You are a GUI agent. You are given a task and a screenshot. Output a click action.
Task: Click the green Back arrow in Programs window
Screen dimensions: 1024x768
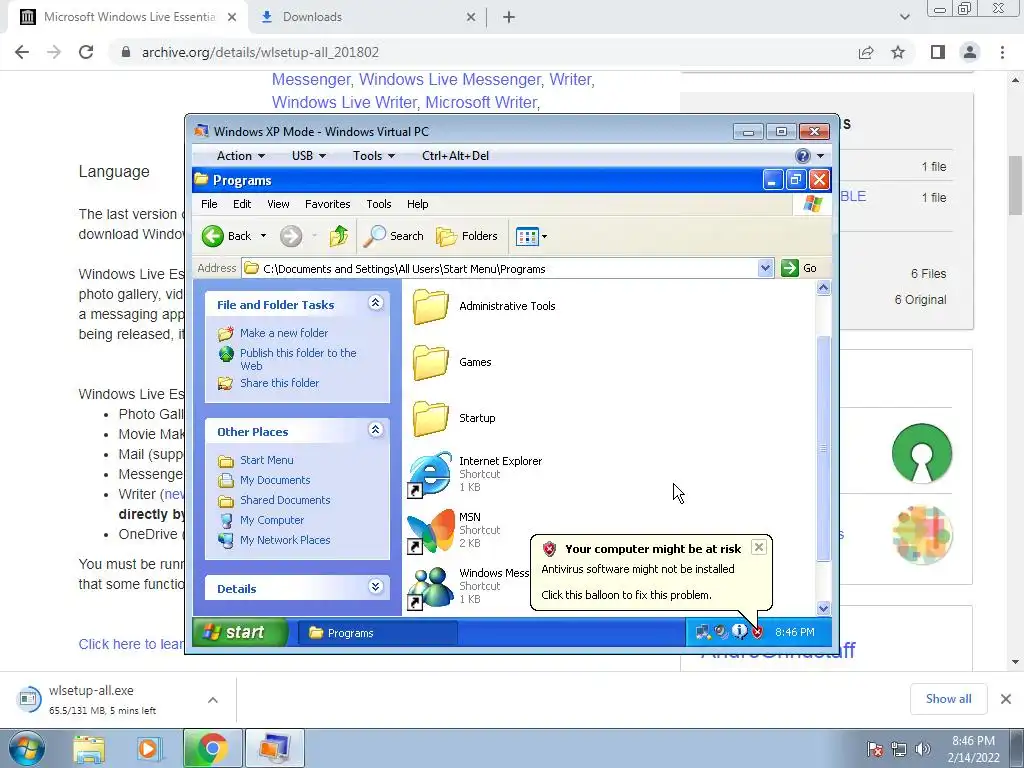pos(213,236)
